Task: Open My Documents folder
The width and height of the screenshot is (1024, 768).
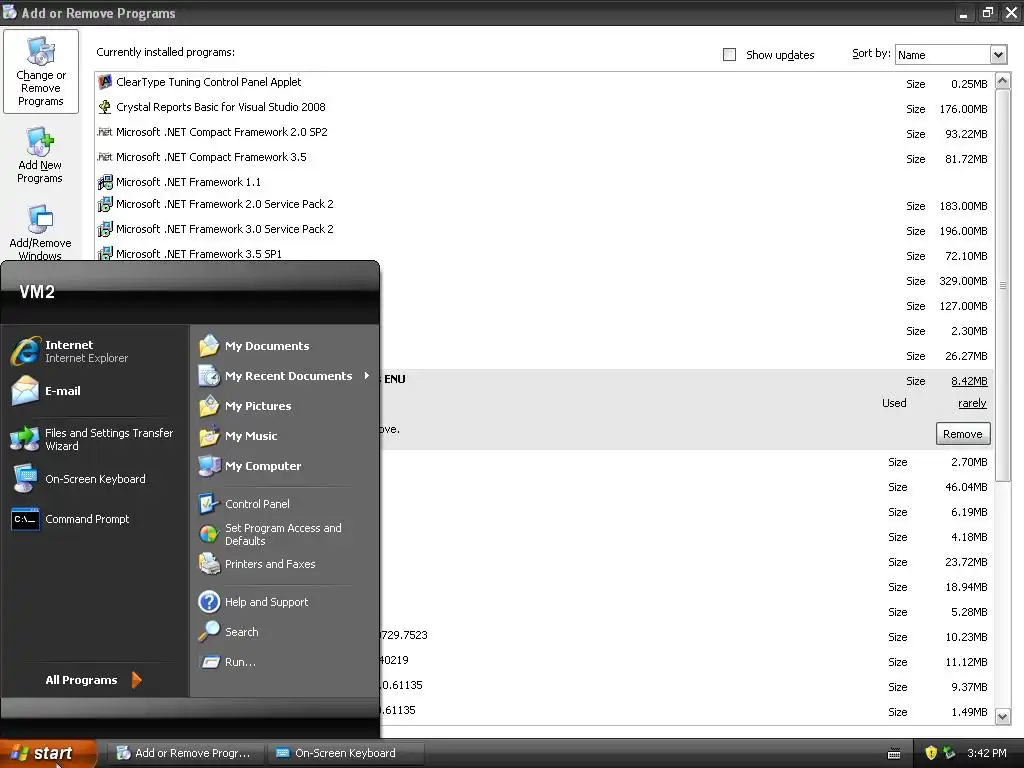Action: point(254,345)
